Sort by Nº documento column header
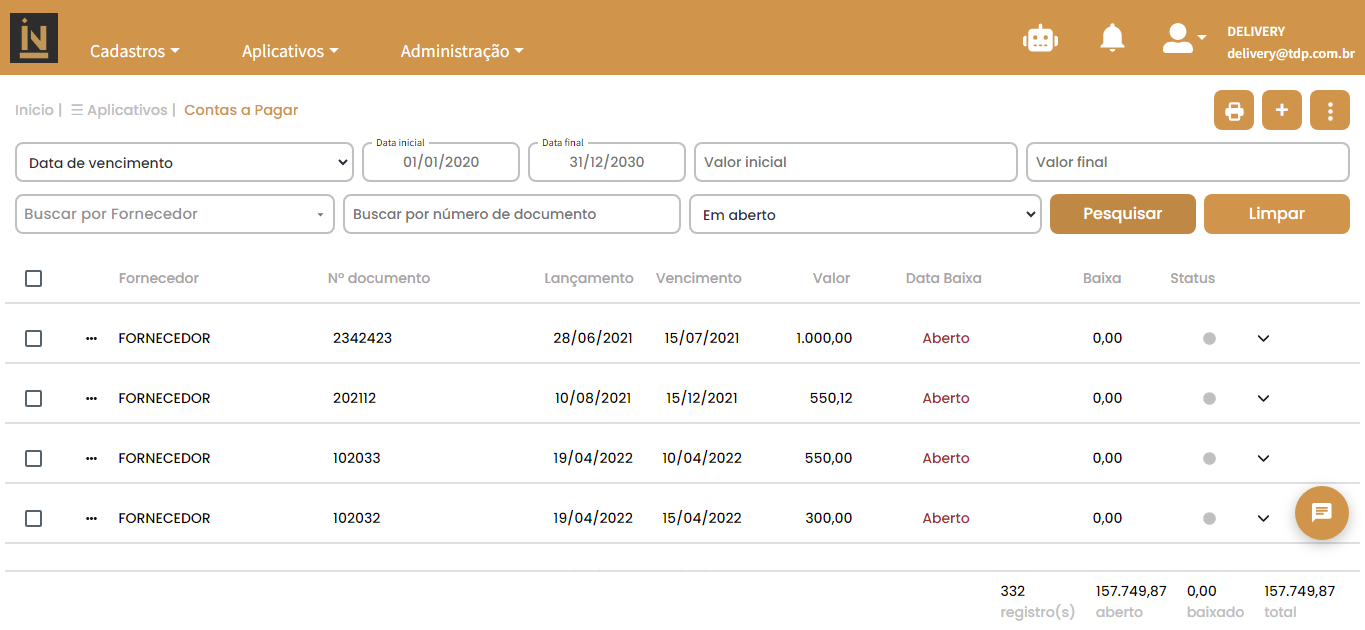The image size is (1365, 630). (x=379, y=279)
